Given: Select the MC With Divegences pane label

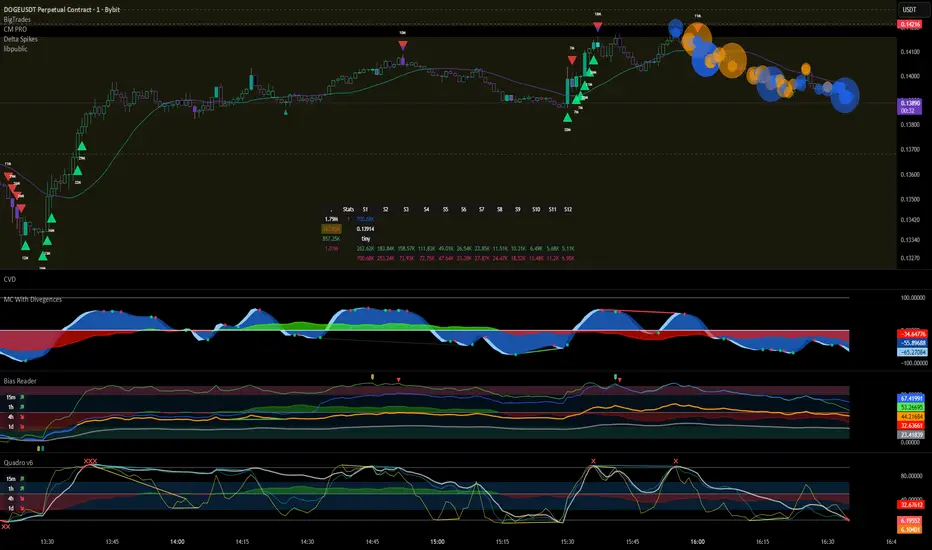Looking at the screenshot, I should 33,300.
